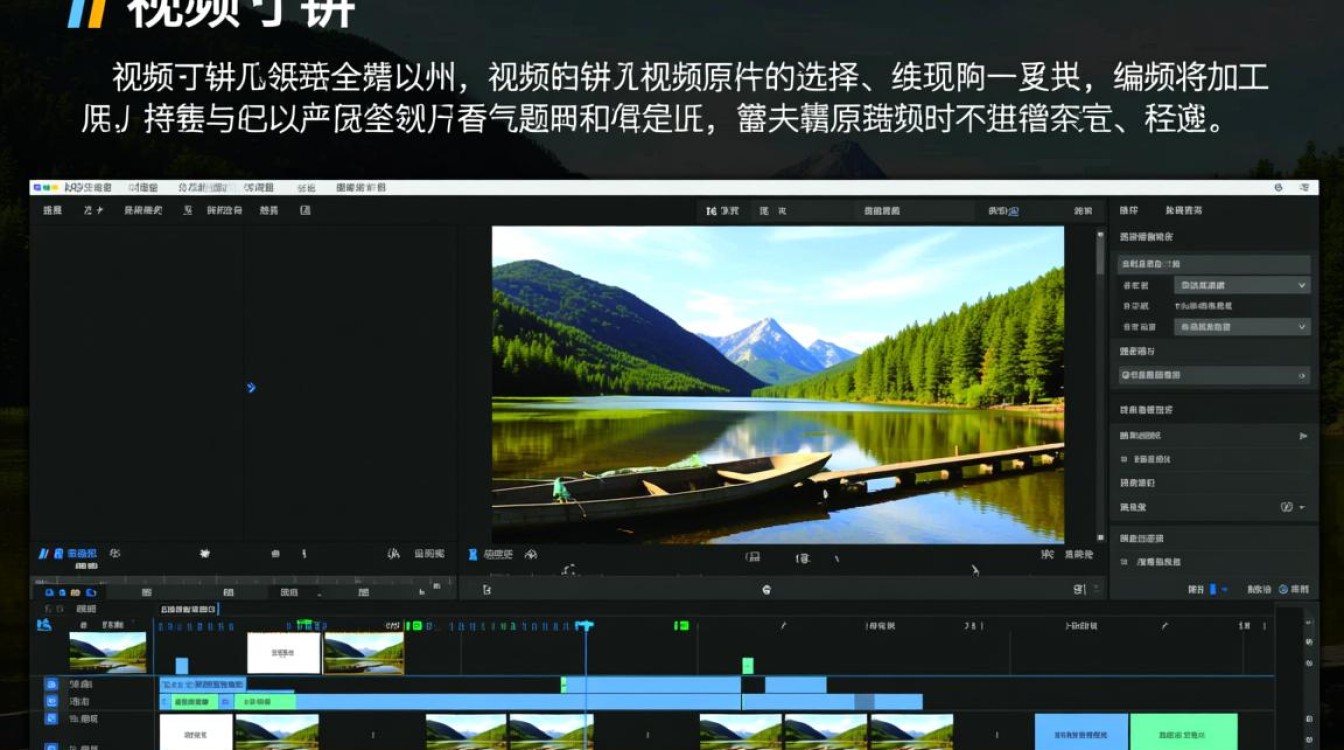Click the lake thumbnail in the top track header

(108, 652)
